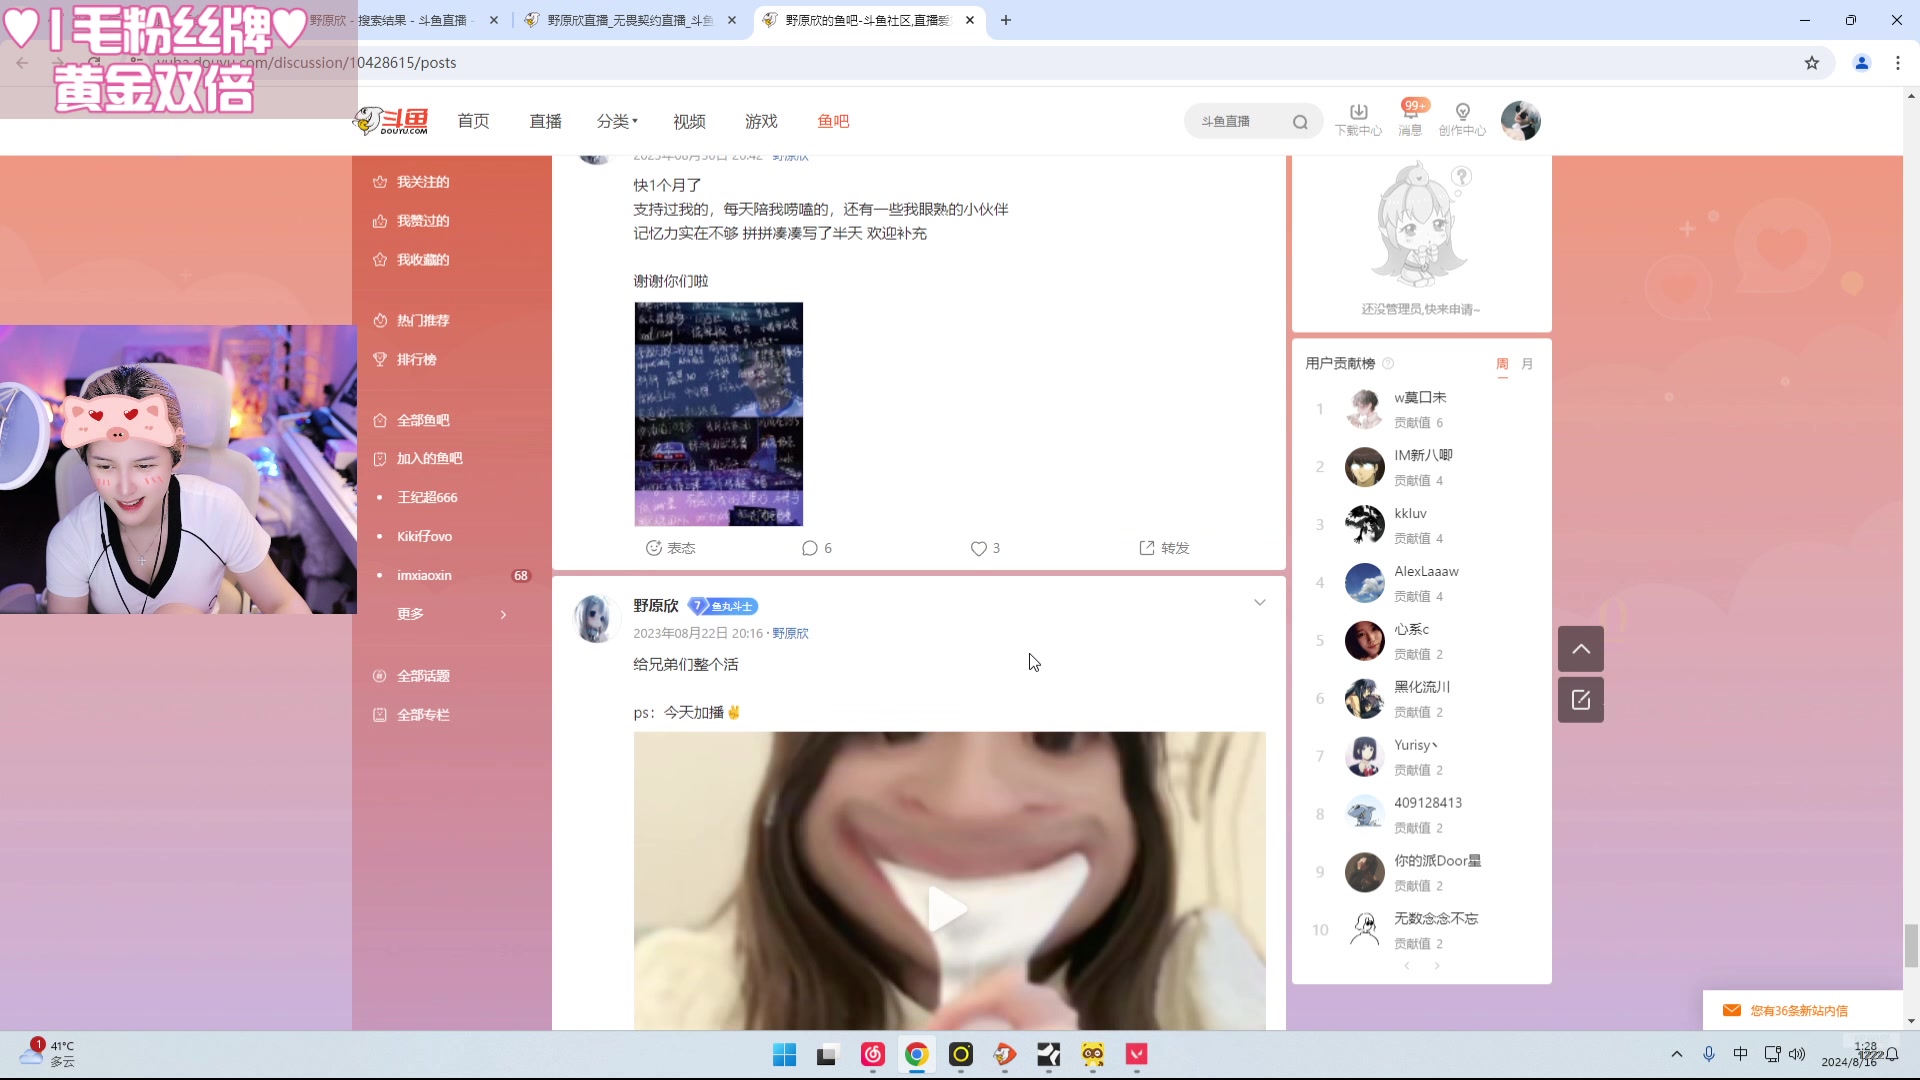The width and height of the screenshot is (1920, 1080).
Task: Click the 斗鱼直播 search field
Action: pyautogui.click(x=1240, y=122)
